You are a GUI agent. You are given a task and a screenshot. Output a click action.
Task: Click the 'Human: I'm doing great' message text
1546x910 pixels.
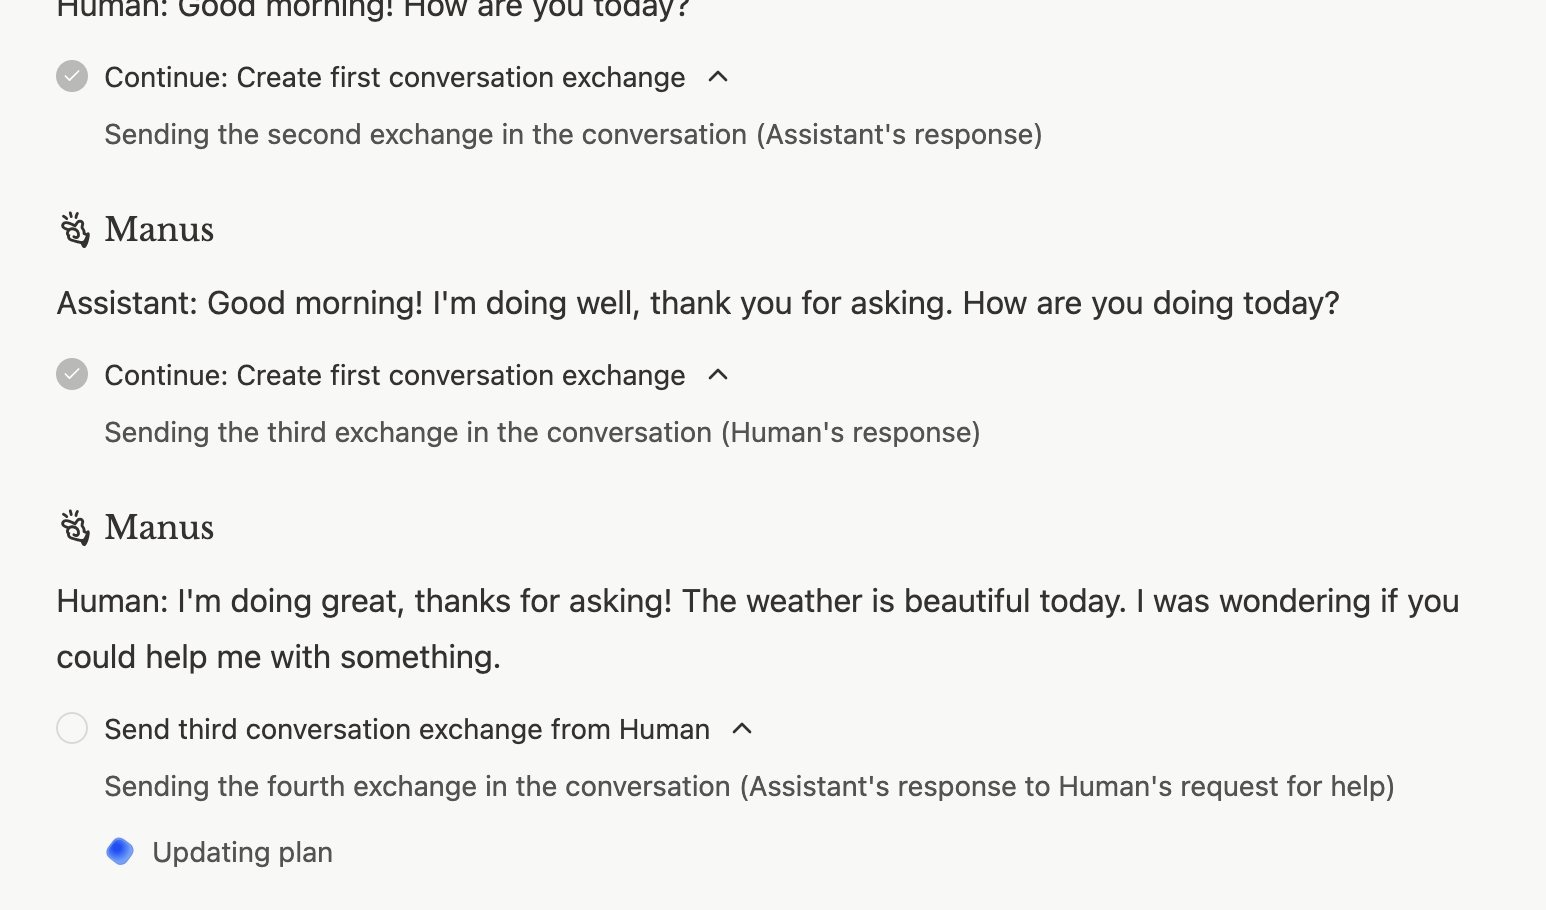point(757,602)
